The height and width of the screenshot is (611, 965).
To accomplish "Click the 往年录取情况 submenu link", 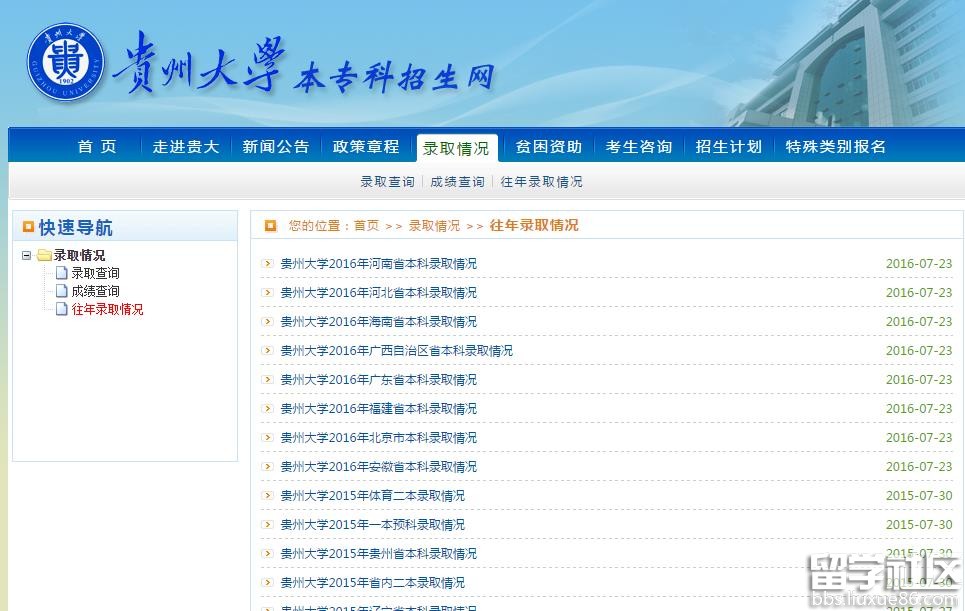I will point(542,182).
